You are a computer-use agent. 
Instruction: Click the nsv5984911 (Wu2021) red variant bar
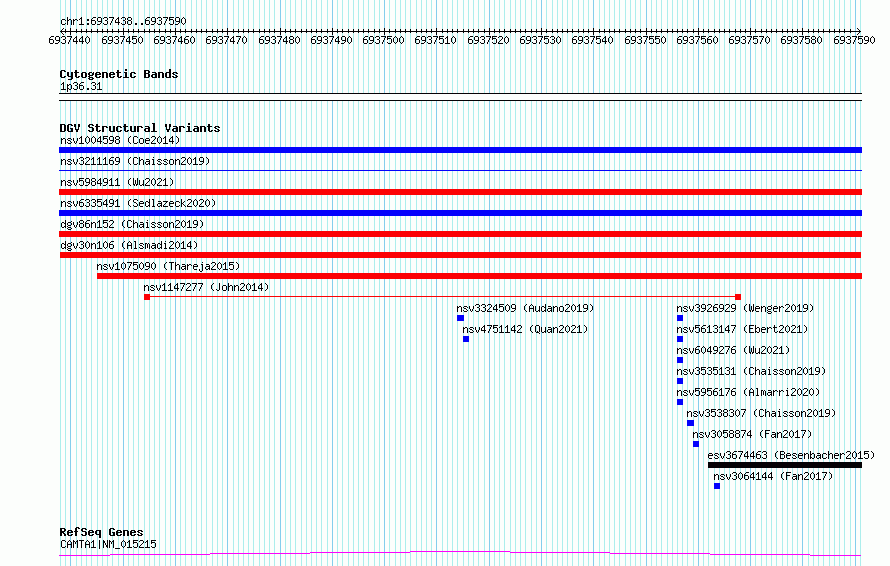pos(460,192)
